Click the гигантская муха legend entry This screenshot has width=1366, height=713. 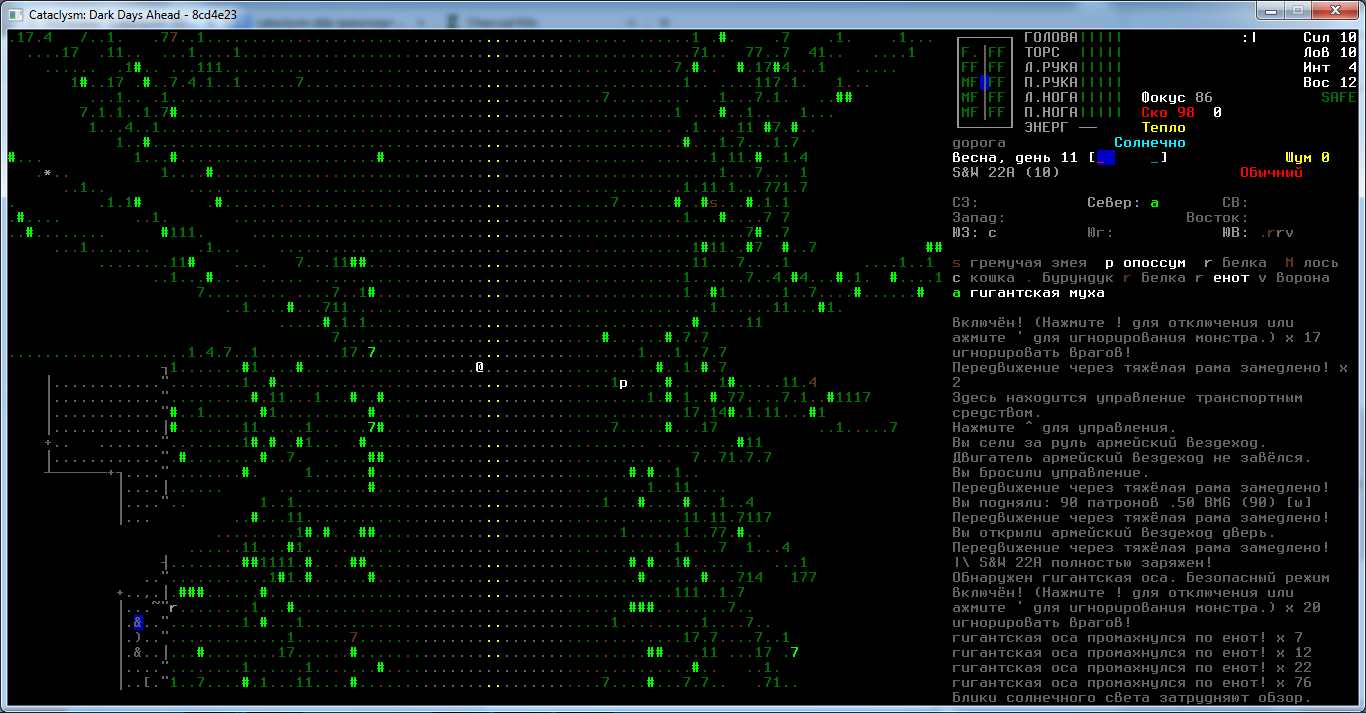click(1028, 292)
